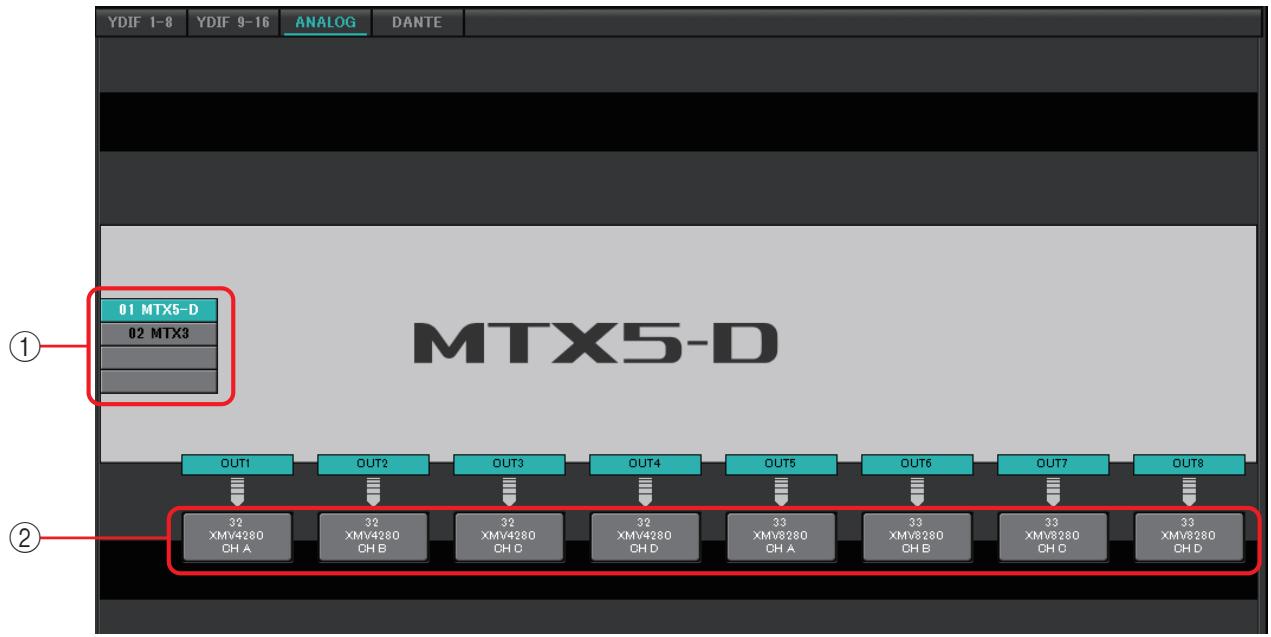Click the OUT3 output label
This screenshot has width=1271, height=637.
(509, 464)
